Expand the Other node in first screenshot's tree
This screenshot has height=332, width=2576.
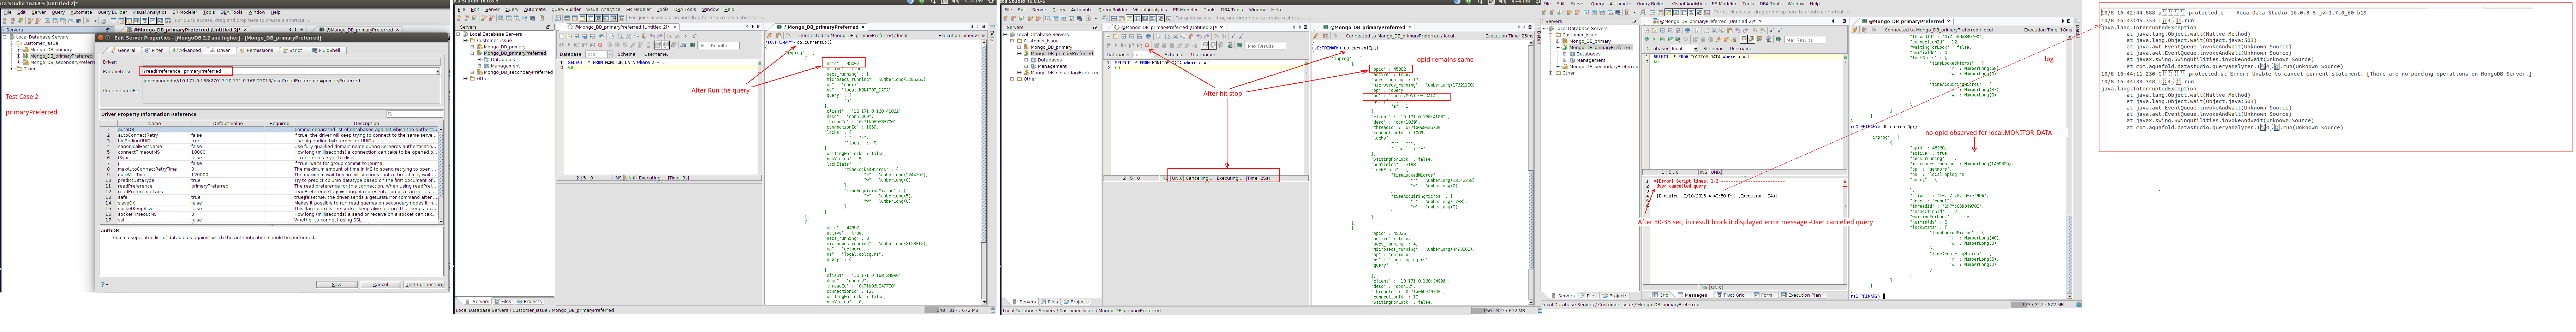point(12,69)
